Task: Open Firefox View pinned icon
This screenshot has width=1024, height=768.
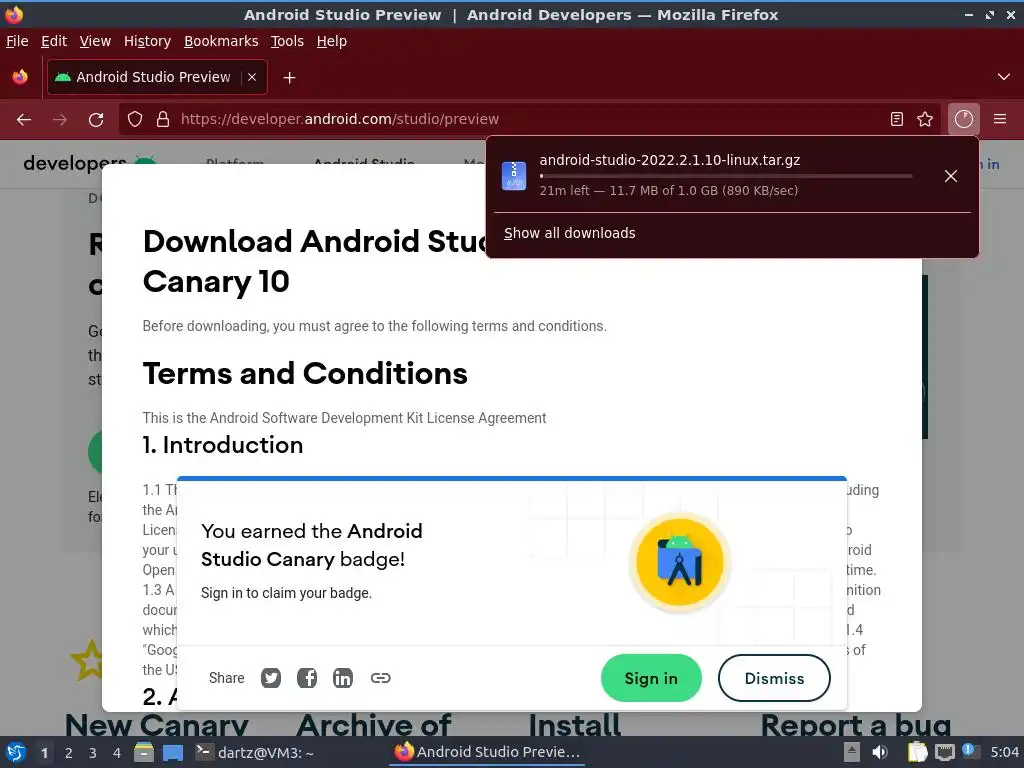Action: 20,77
